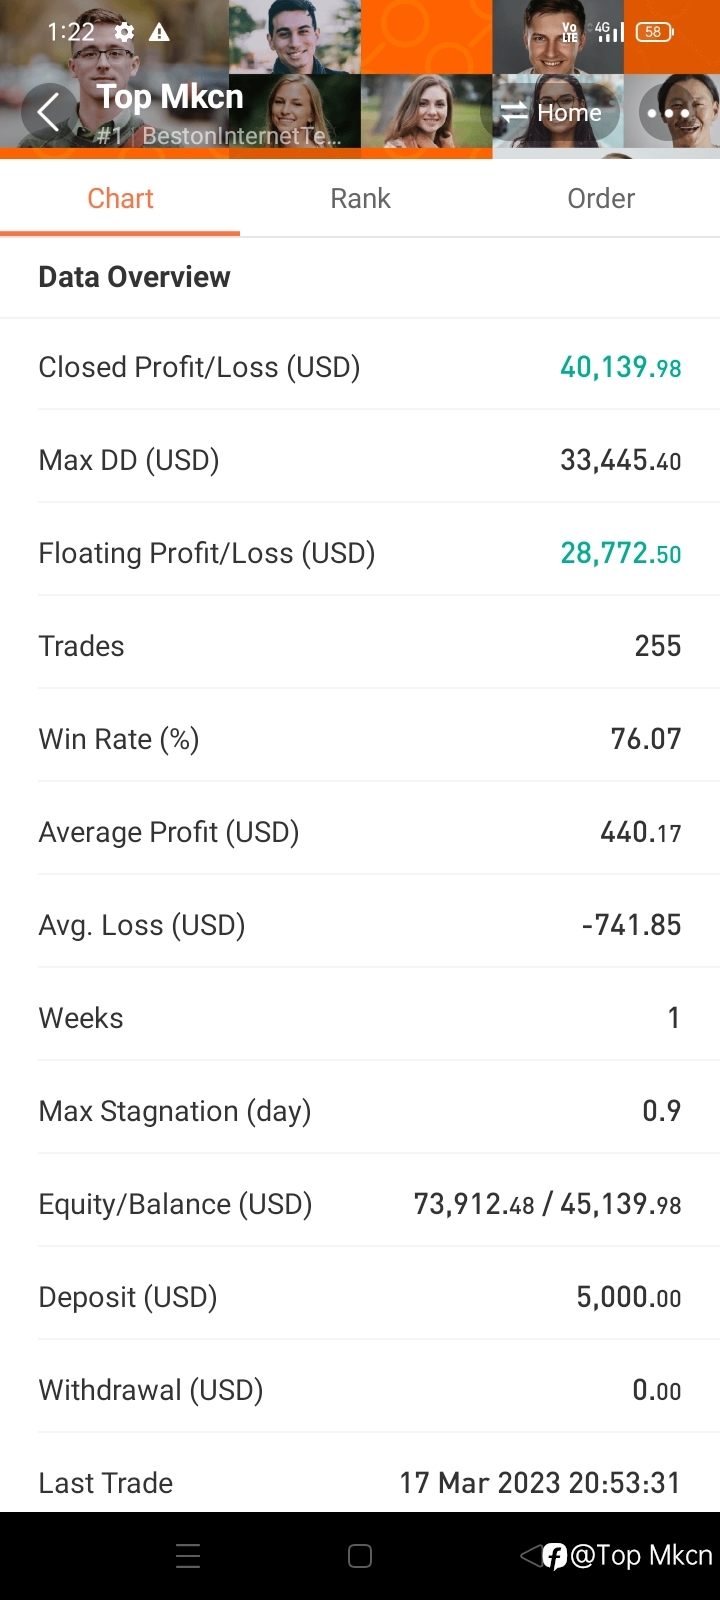Tap the Home switch button
Image resolution: width=720 pixels, height=1600 pixels.
coord(551,113)
